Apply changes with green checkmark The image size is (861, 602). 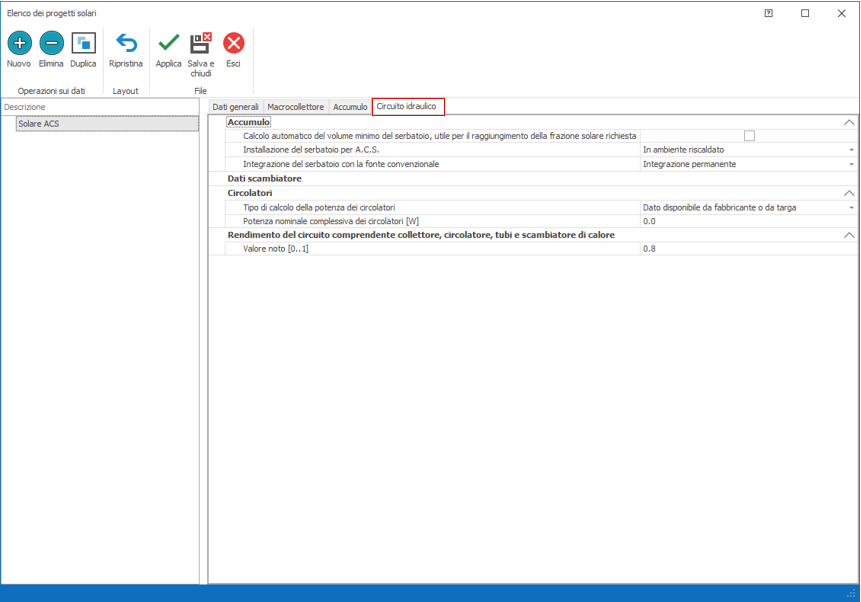pos(169,43)
